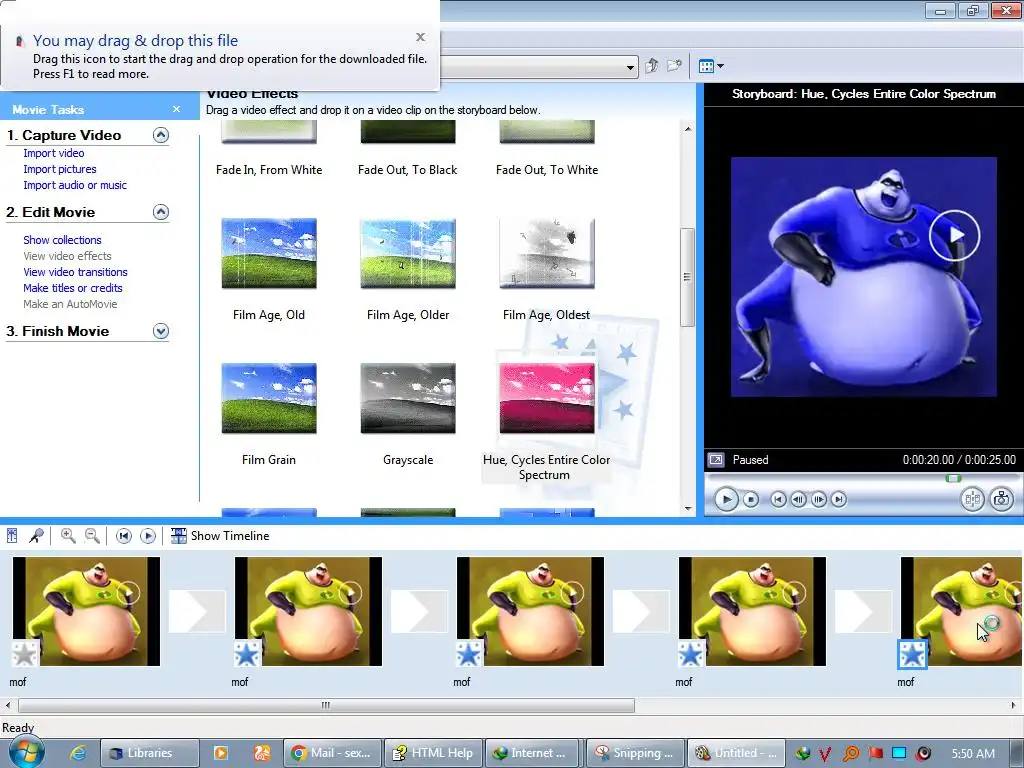Click the Import pictures link
Screen dimensions: 1024x768
pos(59,169)
